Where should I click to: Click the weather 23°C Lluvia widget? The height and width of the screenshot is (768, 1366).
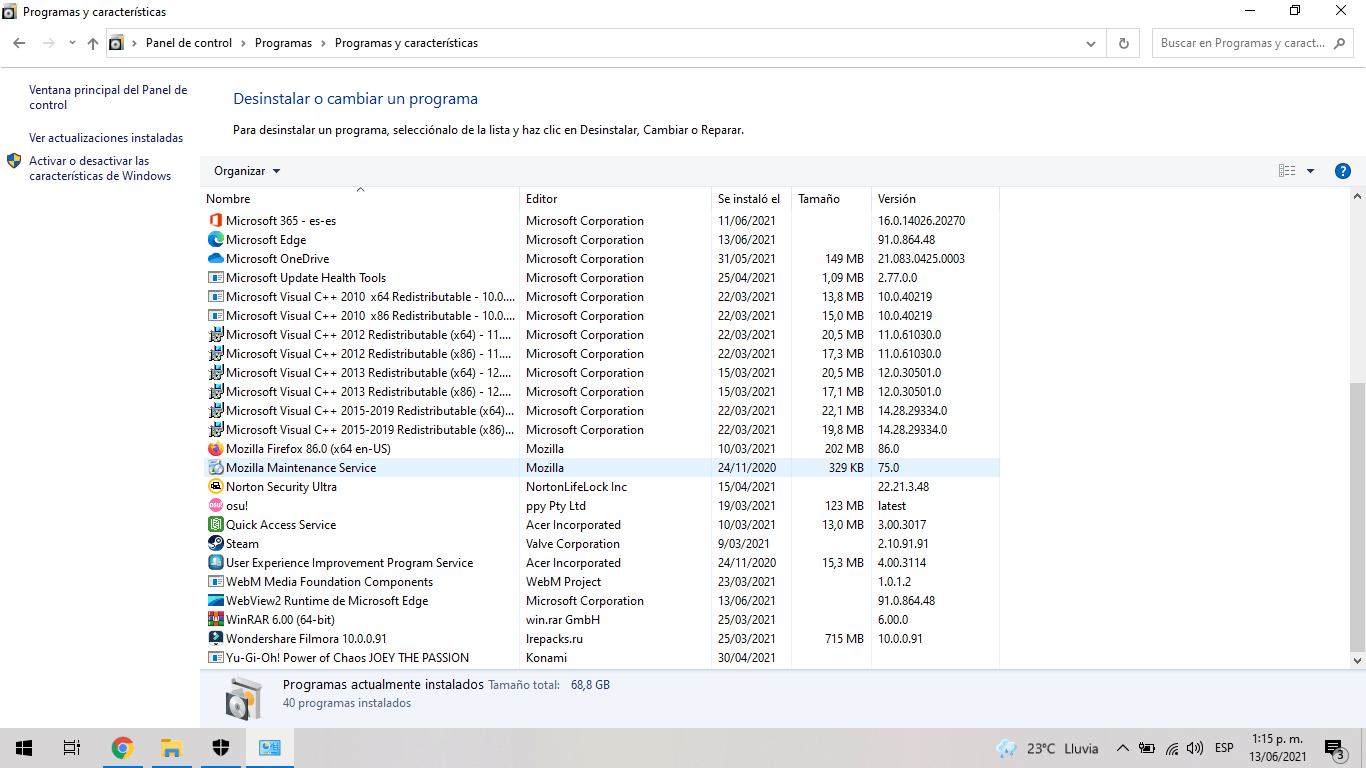tap(1047, 748)
